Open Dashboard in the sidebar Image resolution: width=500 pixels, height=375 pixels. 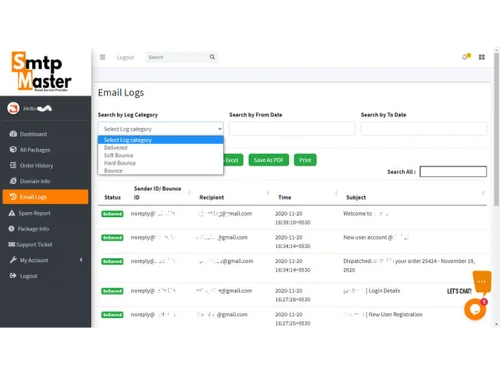click(33, 134)
